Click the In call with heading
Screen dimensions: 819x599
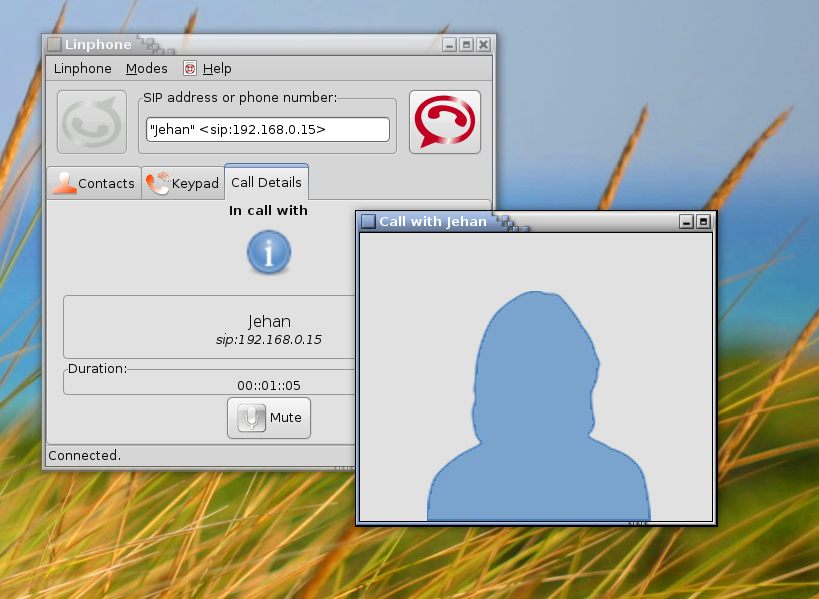(x=268, y=210)
